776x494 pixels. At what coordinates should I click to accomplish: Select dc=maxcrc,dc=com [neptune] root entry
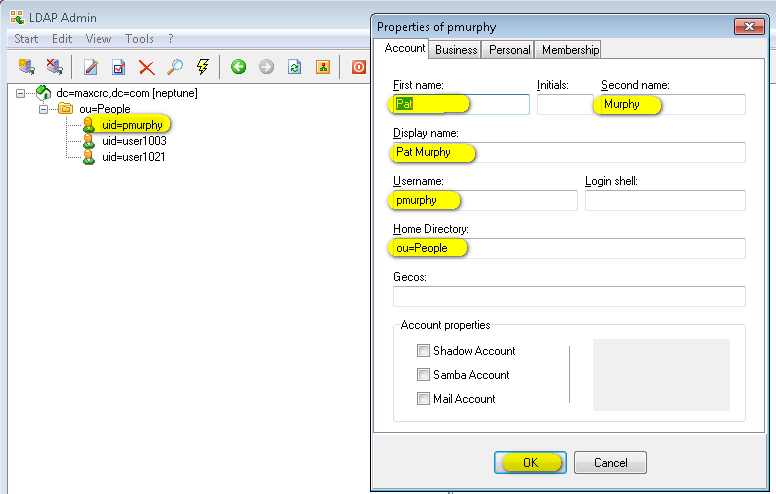(127, 93)
